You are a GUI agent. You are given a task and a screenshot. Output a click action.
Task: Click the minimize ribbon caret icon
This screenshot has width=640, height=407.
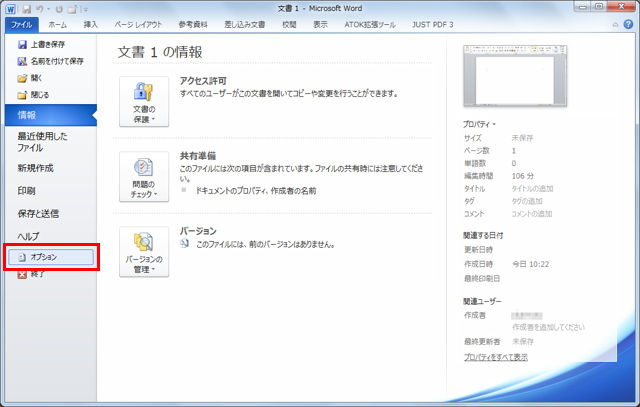(x=615, y=25)
